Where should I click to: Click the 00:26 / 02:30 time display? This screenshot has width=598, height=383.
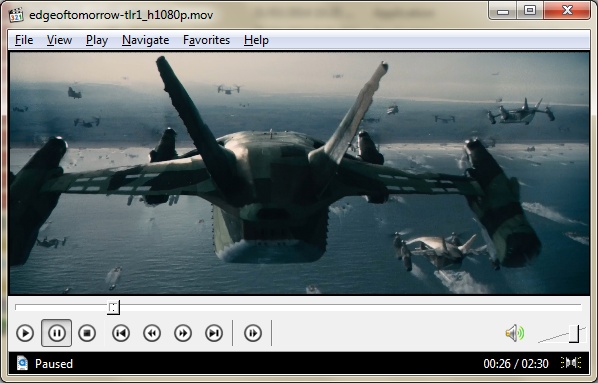click(x=516, y=364)
